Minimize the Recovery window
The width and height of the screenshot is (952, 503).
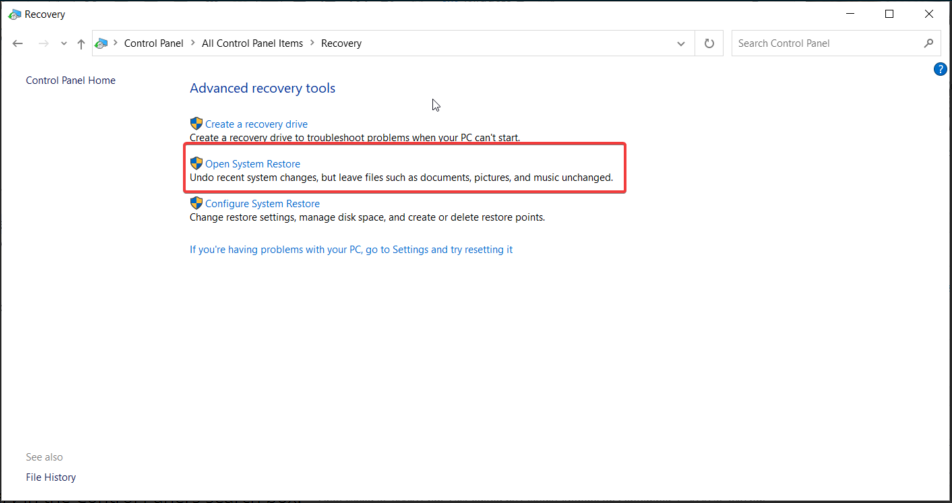[x=849, y=14]
